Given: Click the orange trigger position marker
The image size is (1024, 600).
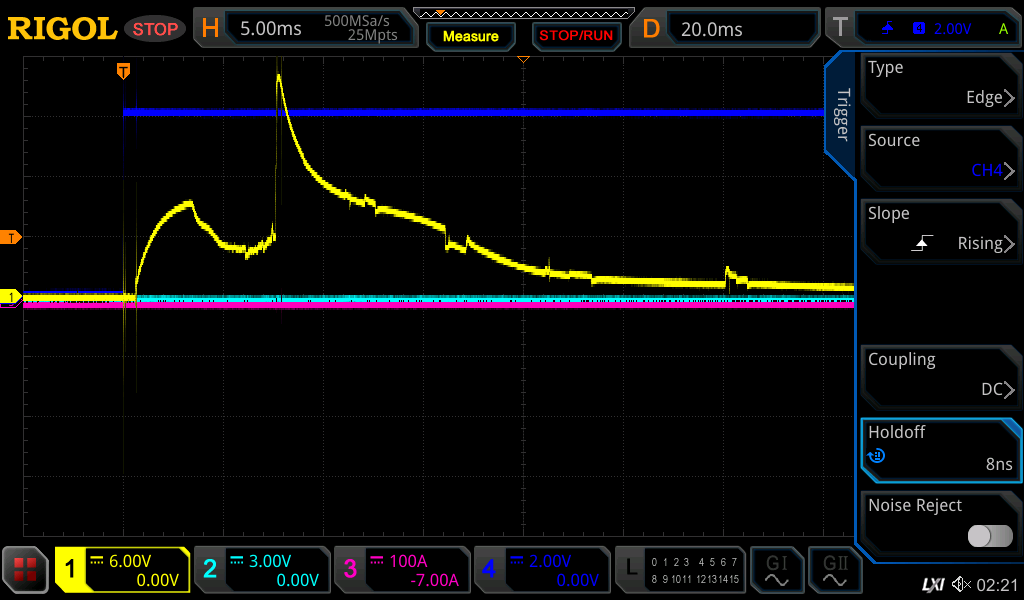Looking at the screenshot, I should tap(123, 71).
